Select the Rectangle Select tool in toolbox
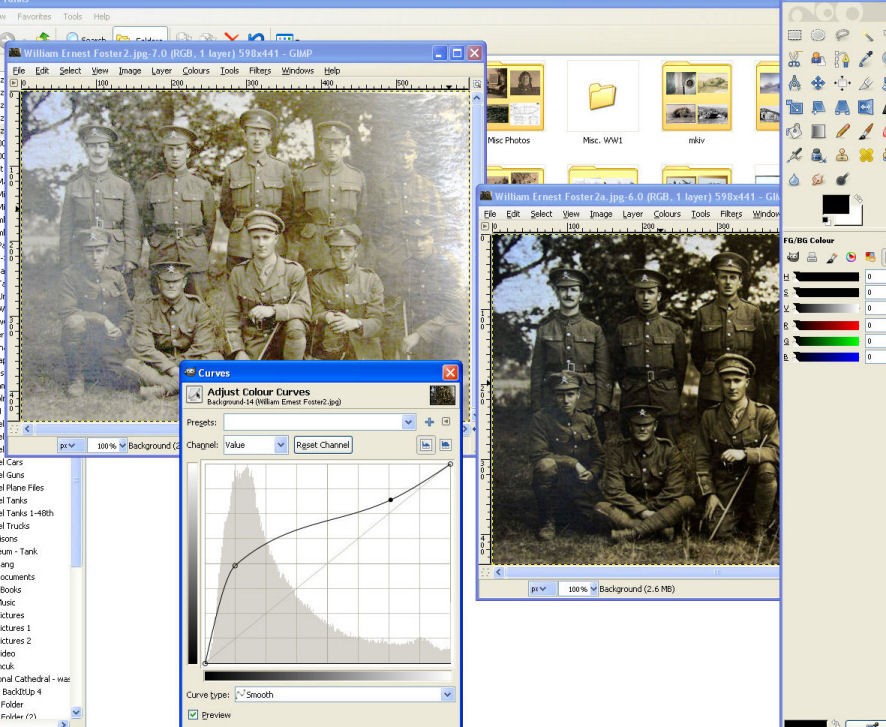 pyautogui.click(x=796, y=35)
